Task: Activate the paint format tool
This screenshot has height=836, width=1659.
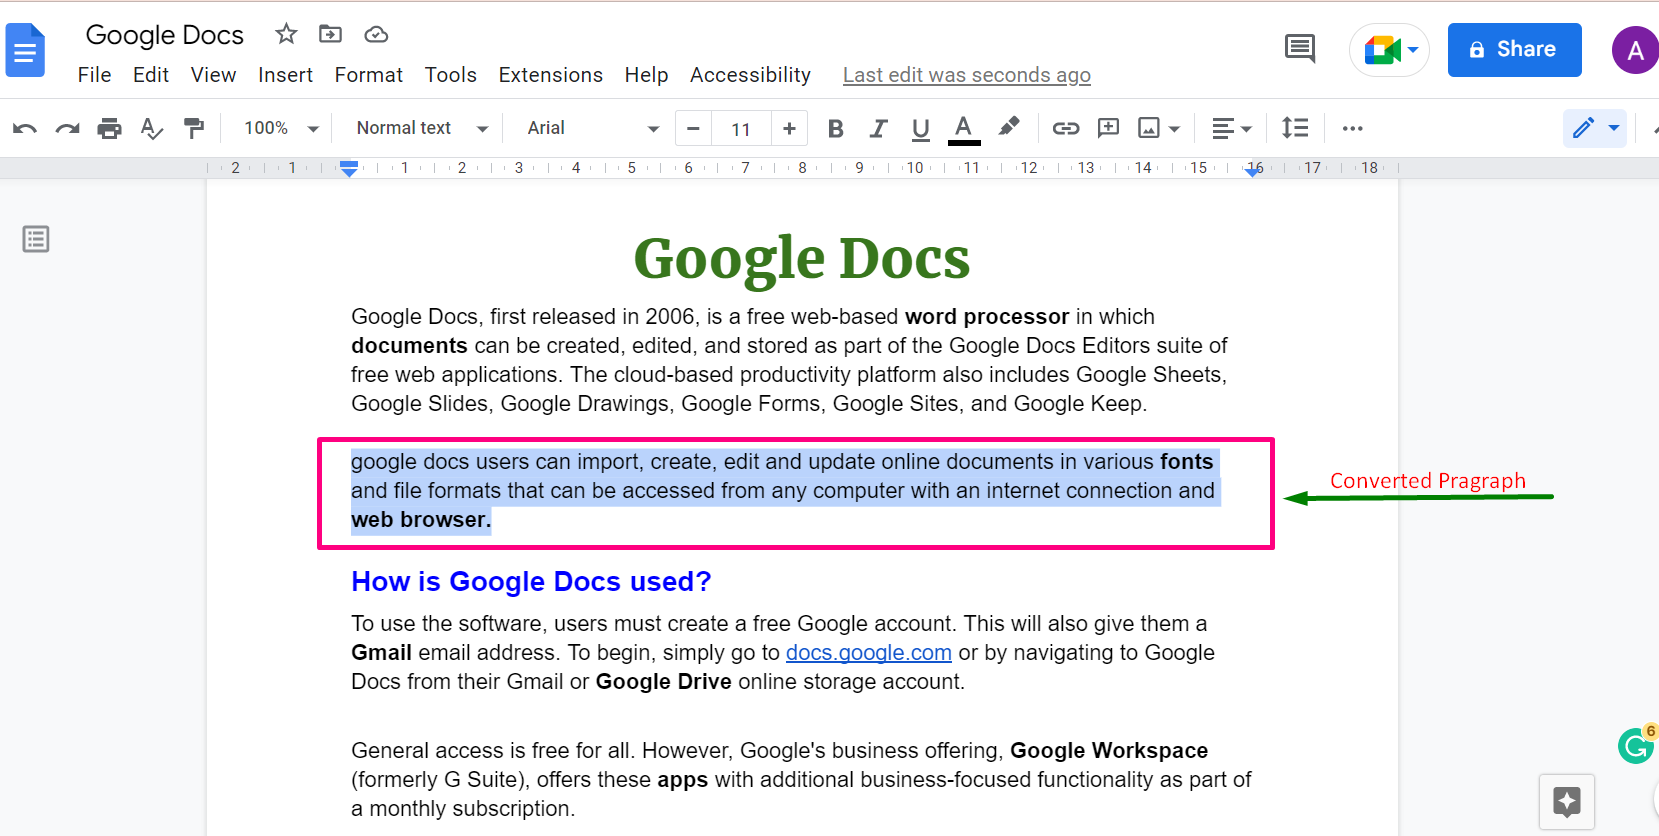Action: (x=194, y=128)
